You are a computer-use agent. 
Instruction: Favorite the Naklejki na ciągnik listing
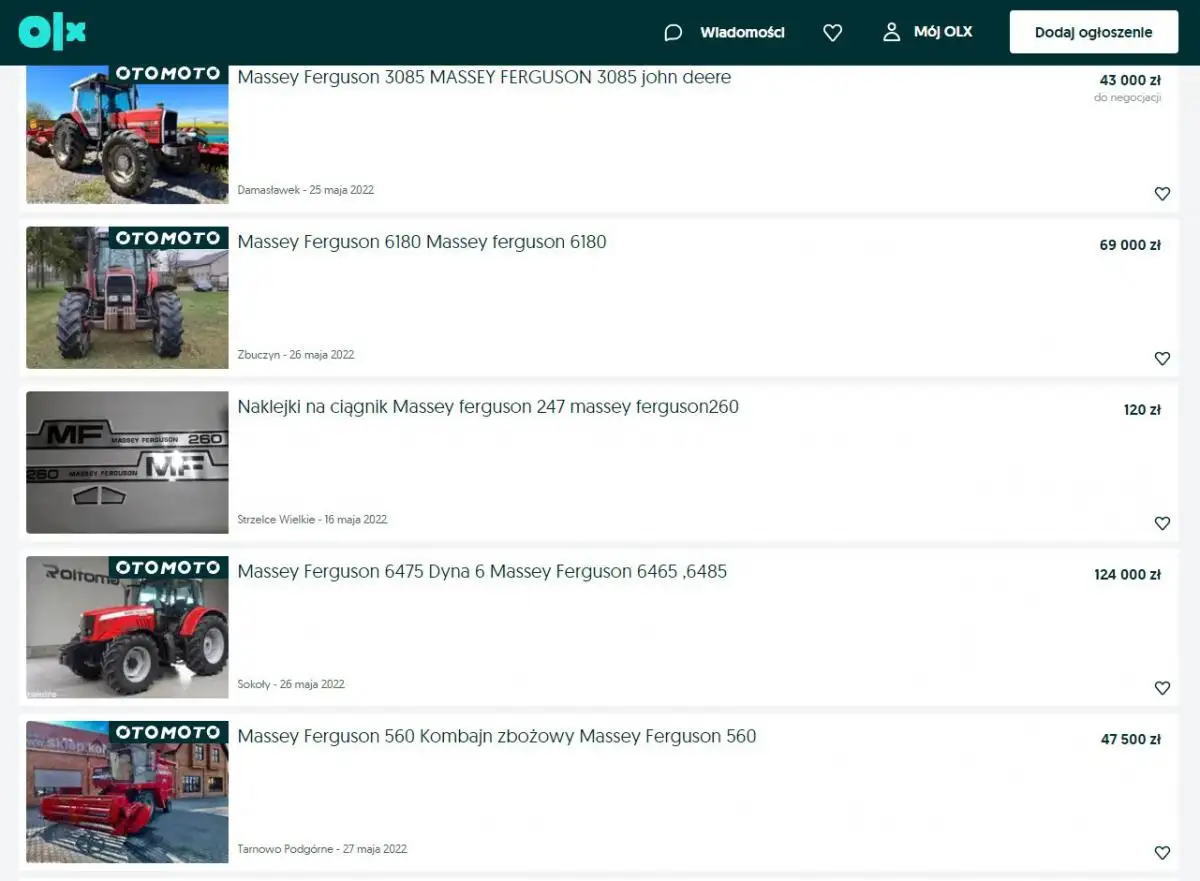point(1162,523)
